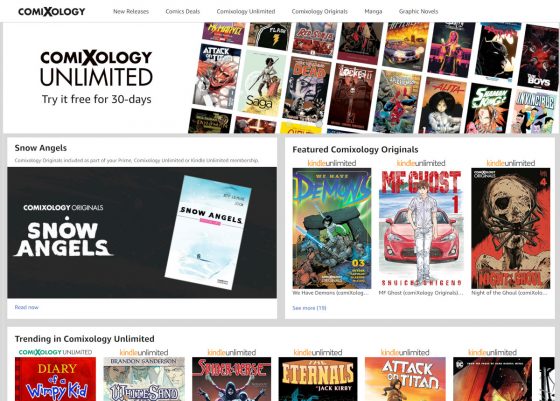Click See more Featured Originals link
Viewport: 560px width, 401px height.
click(x=309, y=308)
